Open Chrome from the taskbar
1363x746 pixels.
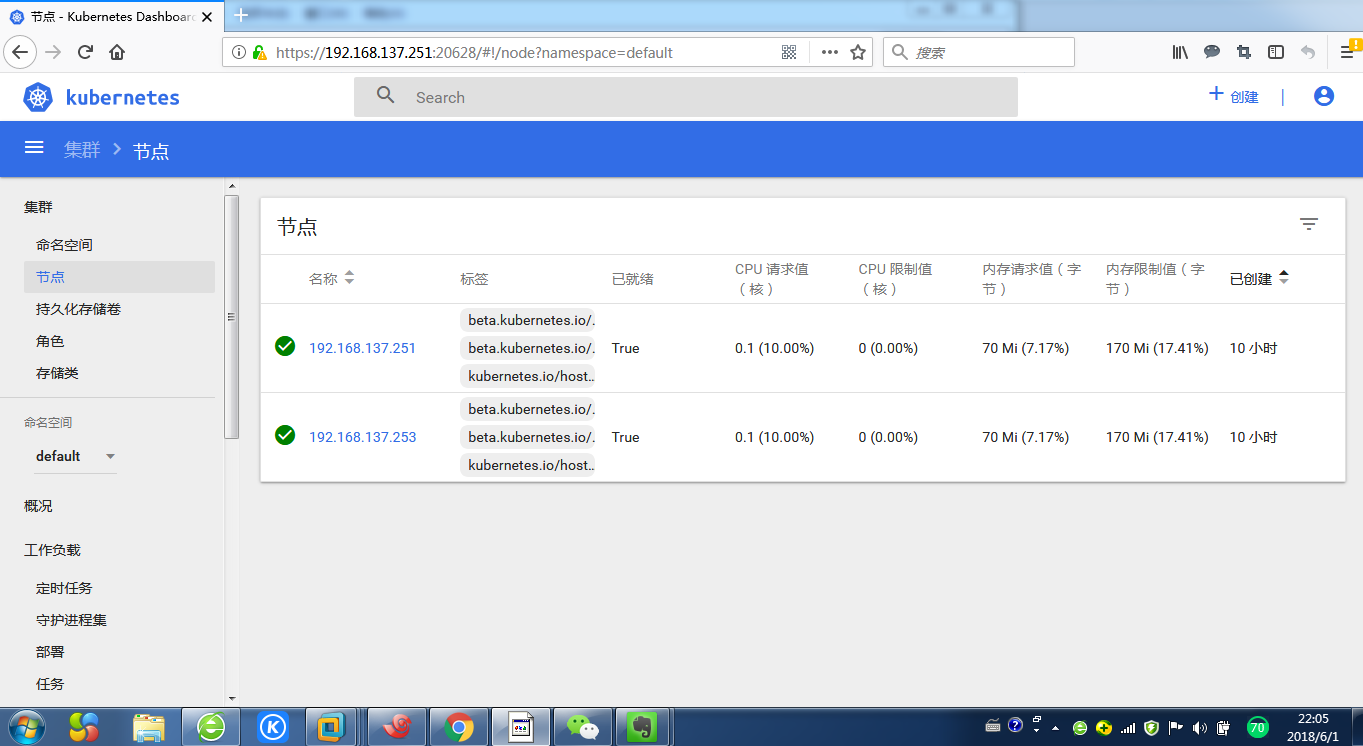pos(459,727)
